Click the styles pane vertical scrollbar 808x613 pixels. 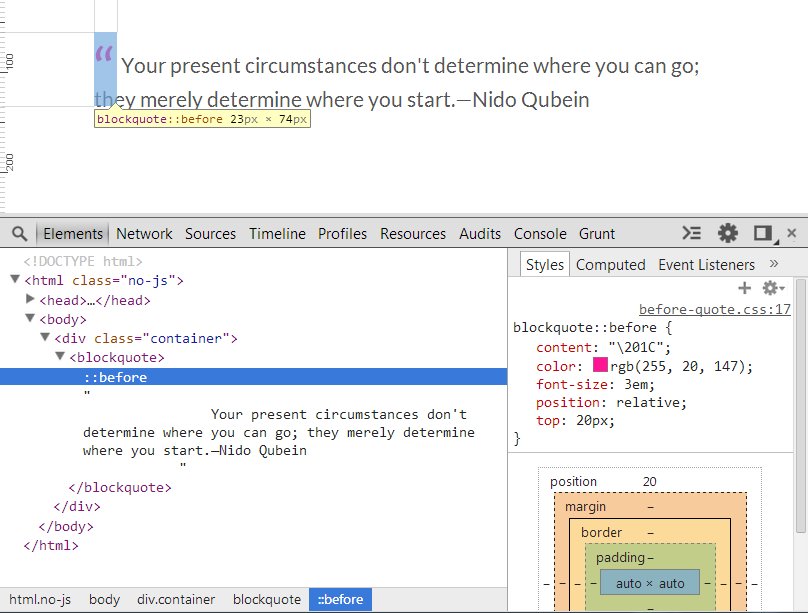(800, 406)
